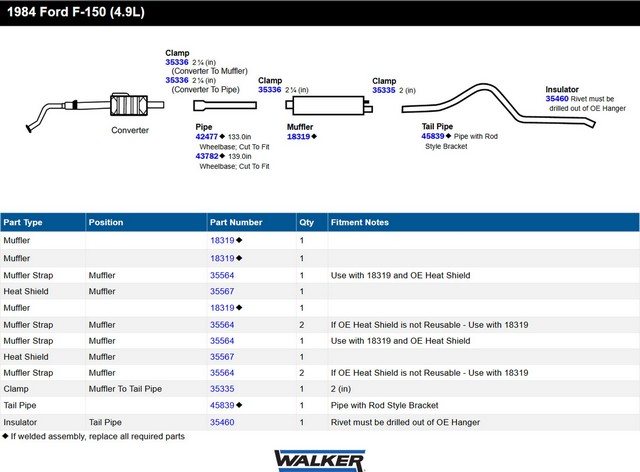Open pipe part 43782 in the diagram
This screenshot has width=640, height=472.
point(208,155)
